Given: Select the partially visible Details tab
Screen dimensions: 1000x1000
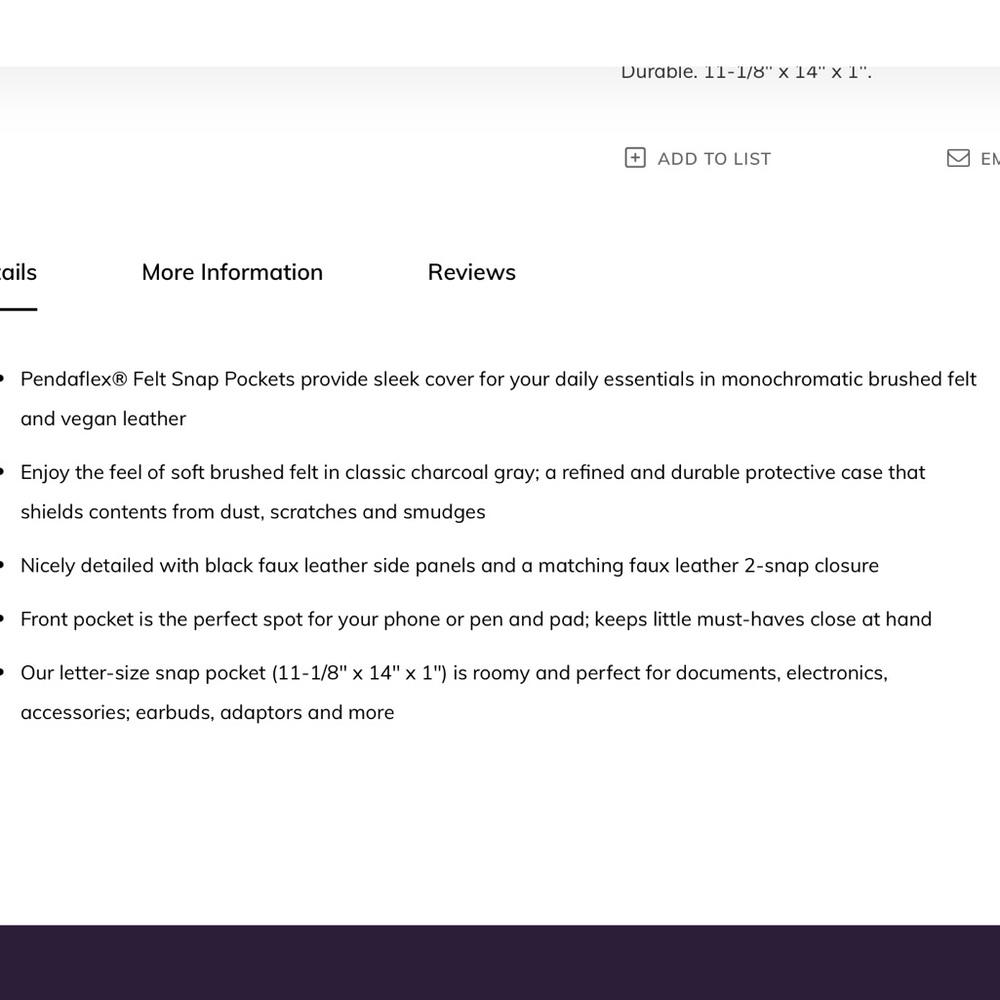Looking at the screenshot, I should tap(18, 272).
